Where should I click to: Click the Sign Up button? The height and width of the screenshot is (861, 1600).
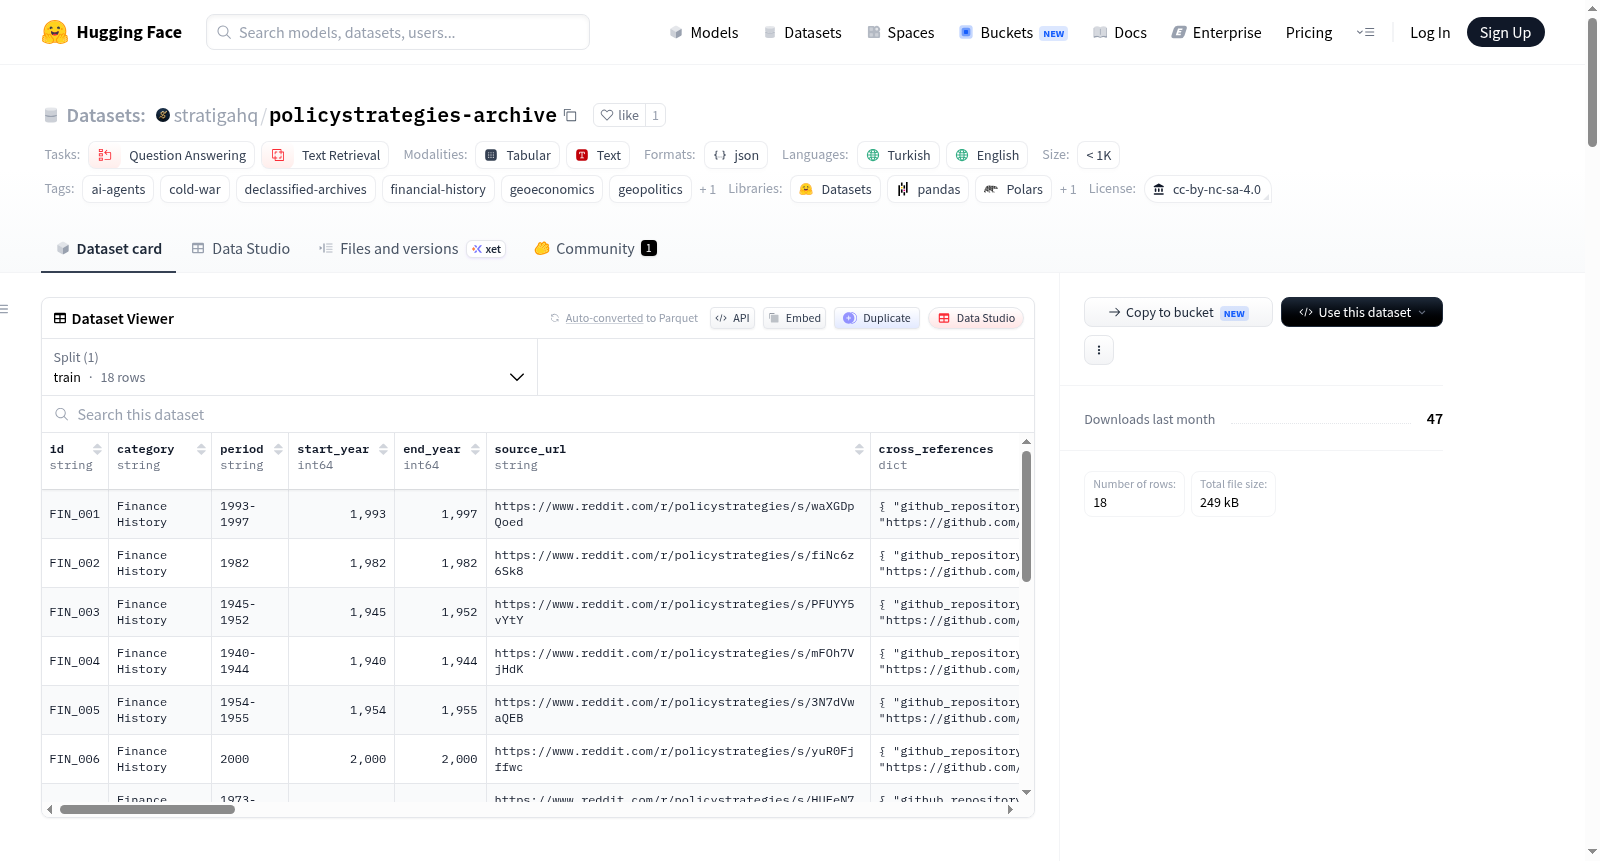[1505, 32]
